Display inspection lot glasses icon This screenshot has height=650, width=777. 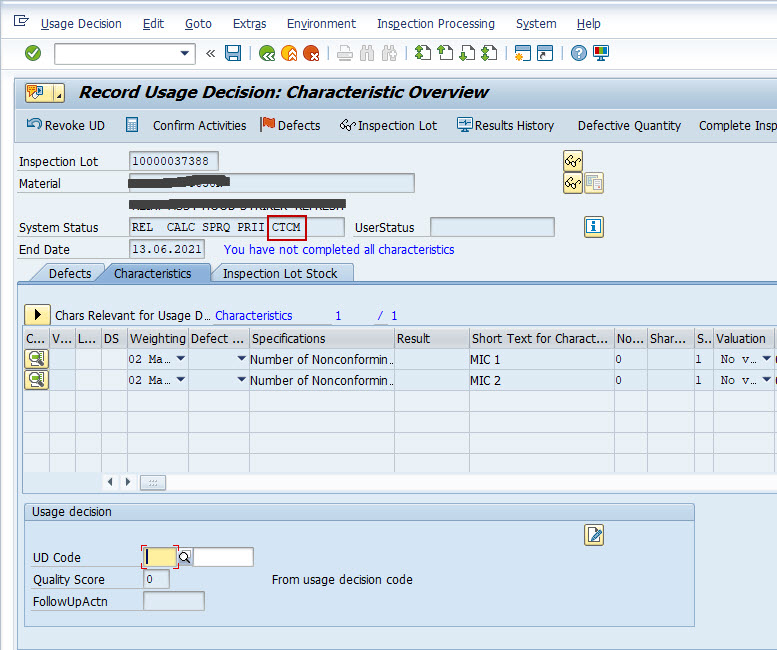click(573, 161)
